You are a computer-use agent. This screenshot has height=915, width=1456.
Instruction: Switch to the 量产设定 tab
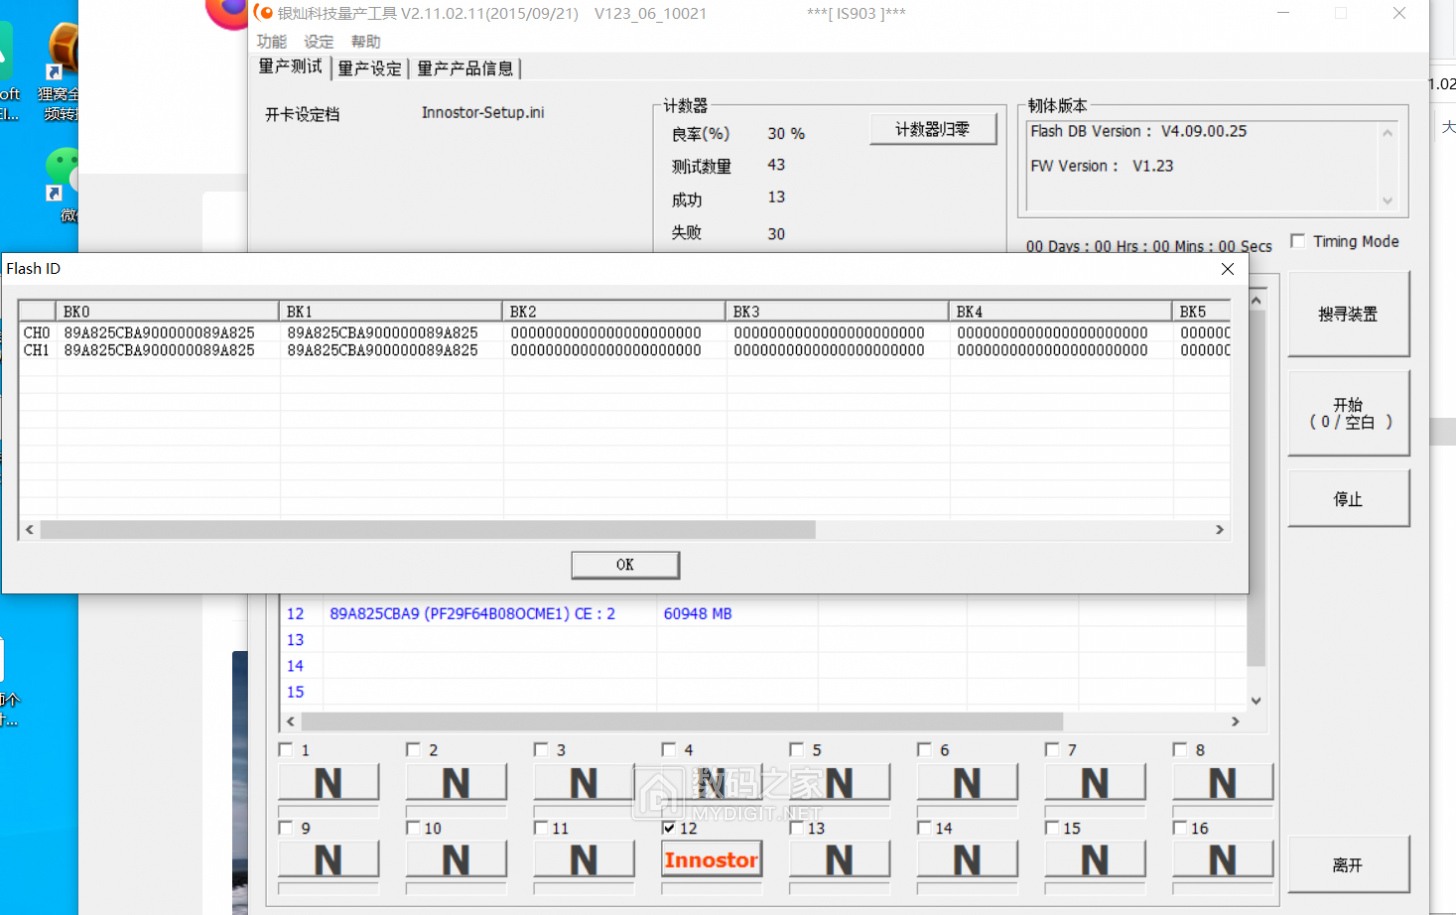click(x=369, y=68)
